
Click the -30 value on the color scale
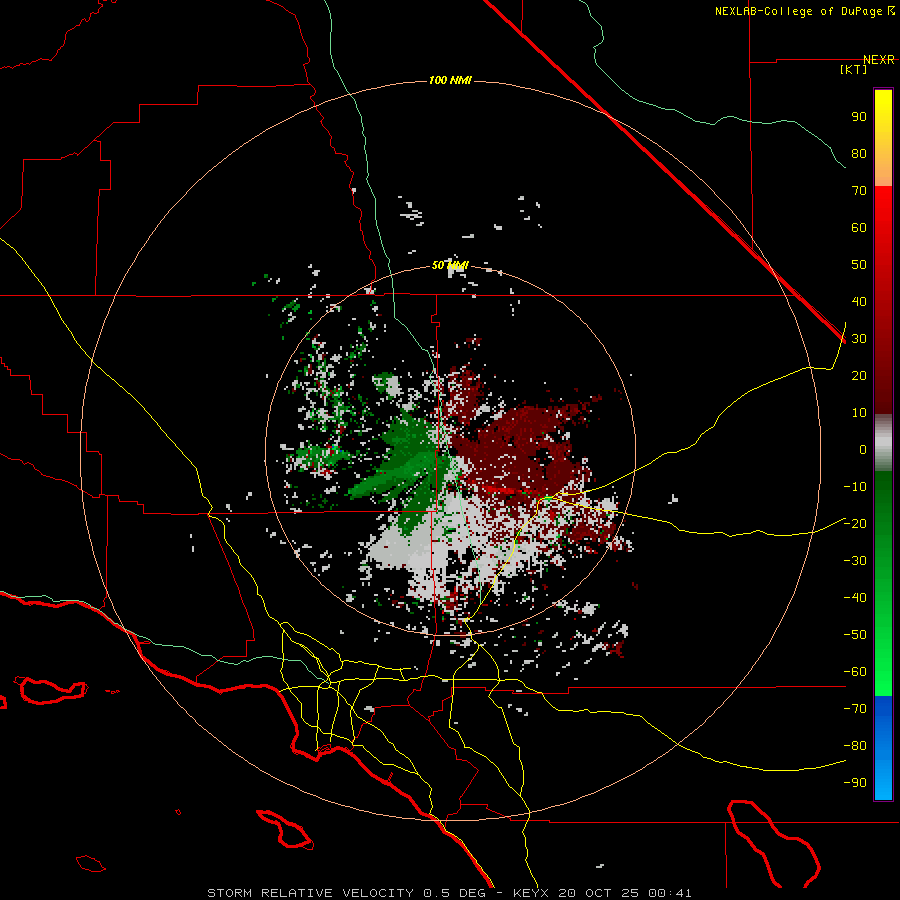point(855,561)
